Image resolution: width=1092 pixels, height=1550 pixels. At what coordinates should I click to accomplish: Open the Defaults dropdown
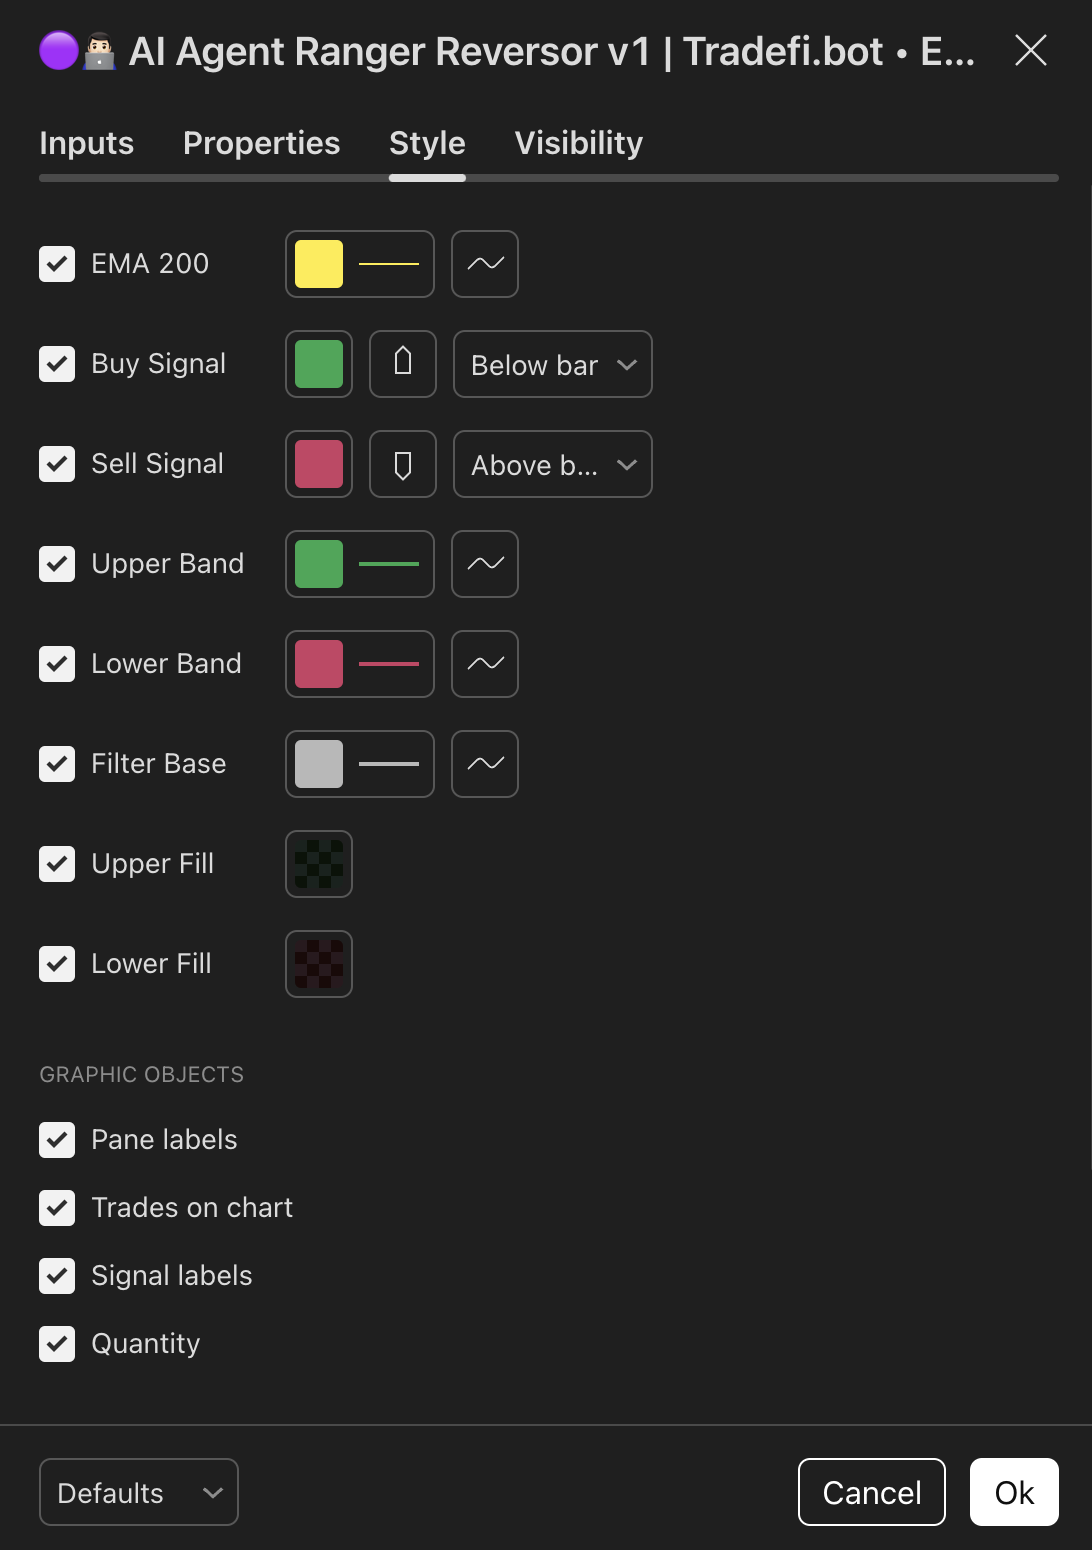tap(139, 1492)
